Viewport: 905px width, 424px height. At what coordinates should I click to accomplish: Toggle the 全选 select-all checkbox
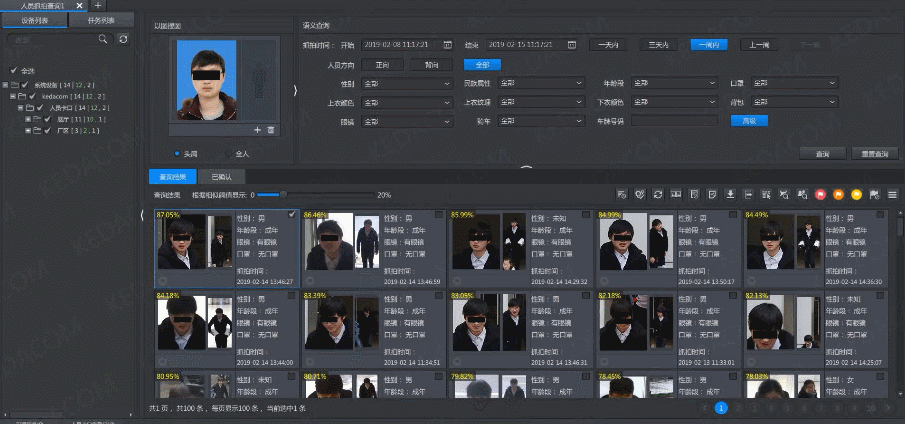point(13,70)
